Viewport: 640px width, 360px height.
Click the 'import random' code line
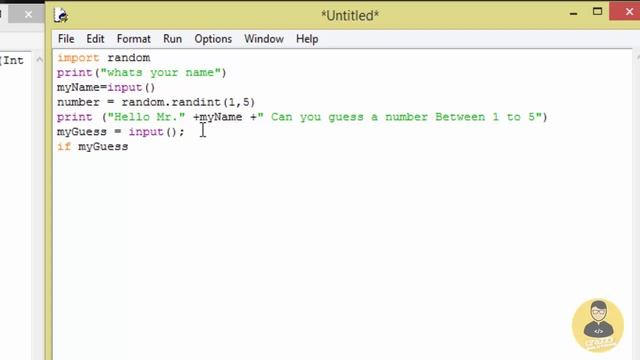pos(104,58)
